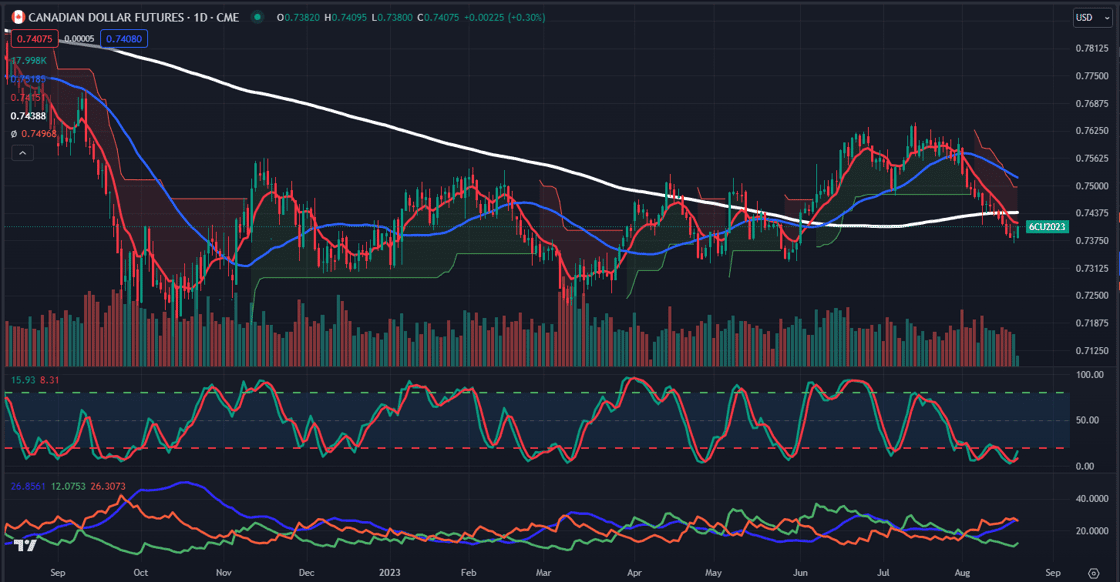Click the 2023 label on time axis
The width and height of the screenshot is (1120, 582).
point(389,573)
